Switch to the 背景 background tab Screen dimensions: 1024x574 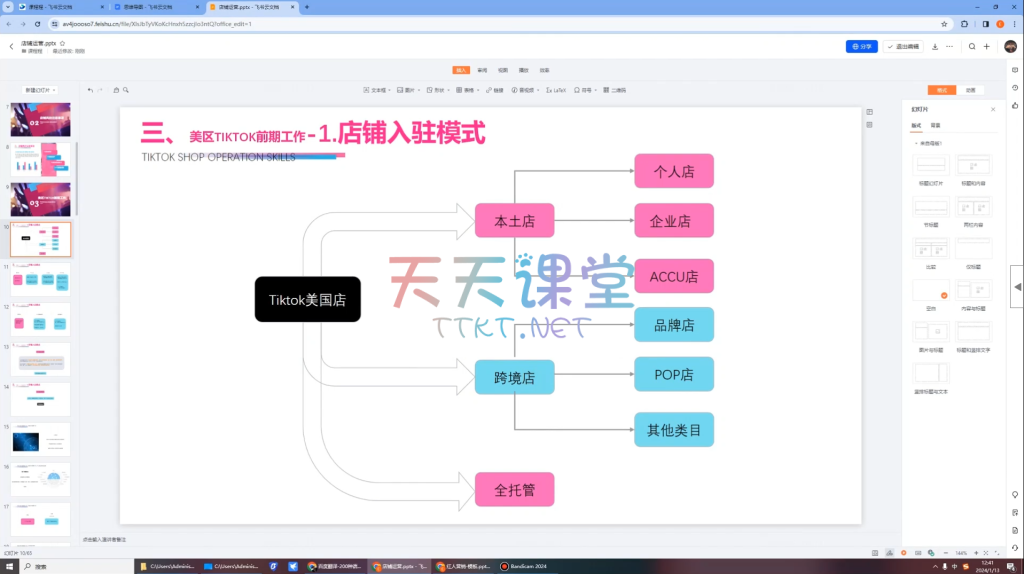coord(935,125)
